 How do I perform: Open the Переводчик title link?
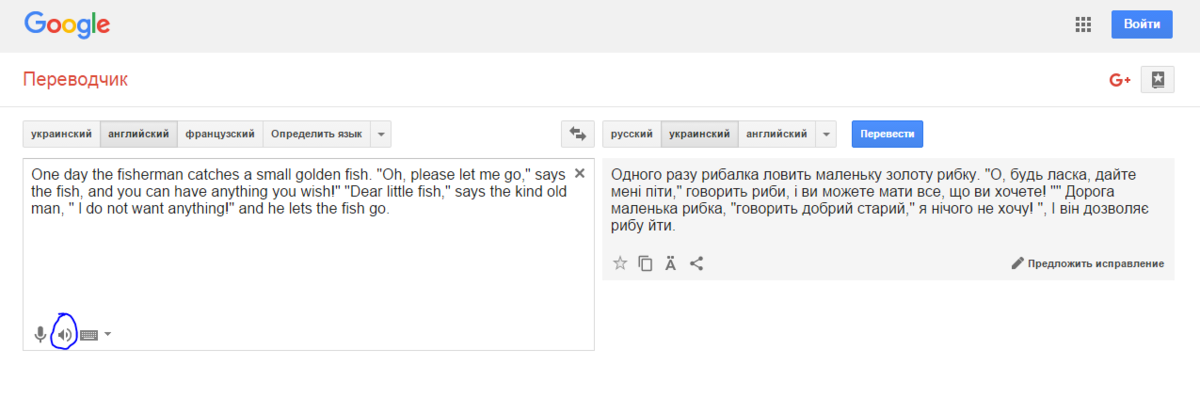coord(75,79)
